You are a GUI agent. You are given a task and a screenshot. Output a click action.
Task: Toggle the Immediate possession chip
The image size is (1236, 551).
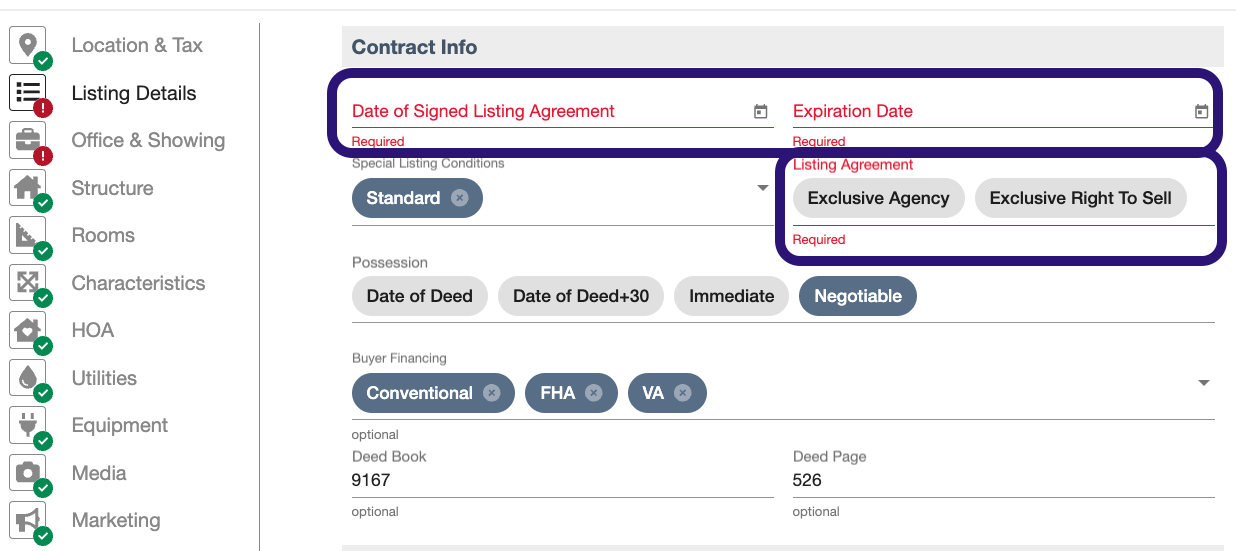click(x=731, y=296)
